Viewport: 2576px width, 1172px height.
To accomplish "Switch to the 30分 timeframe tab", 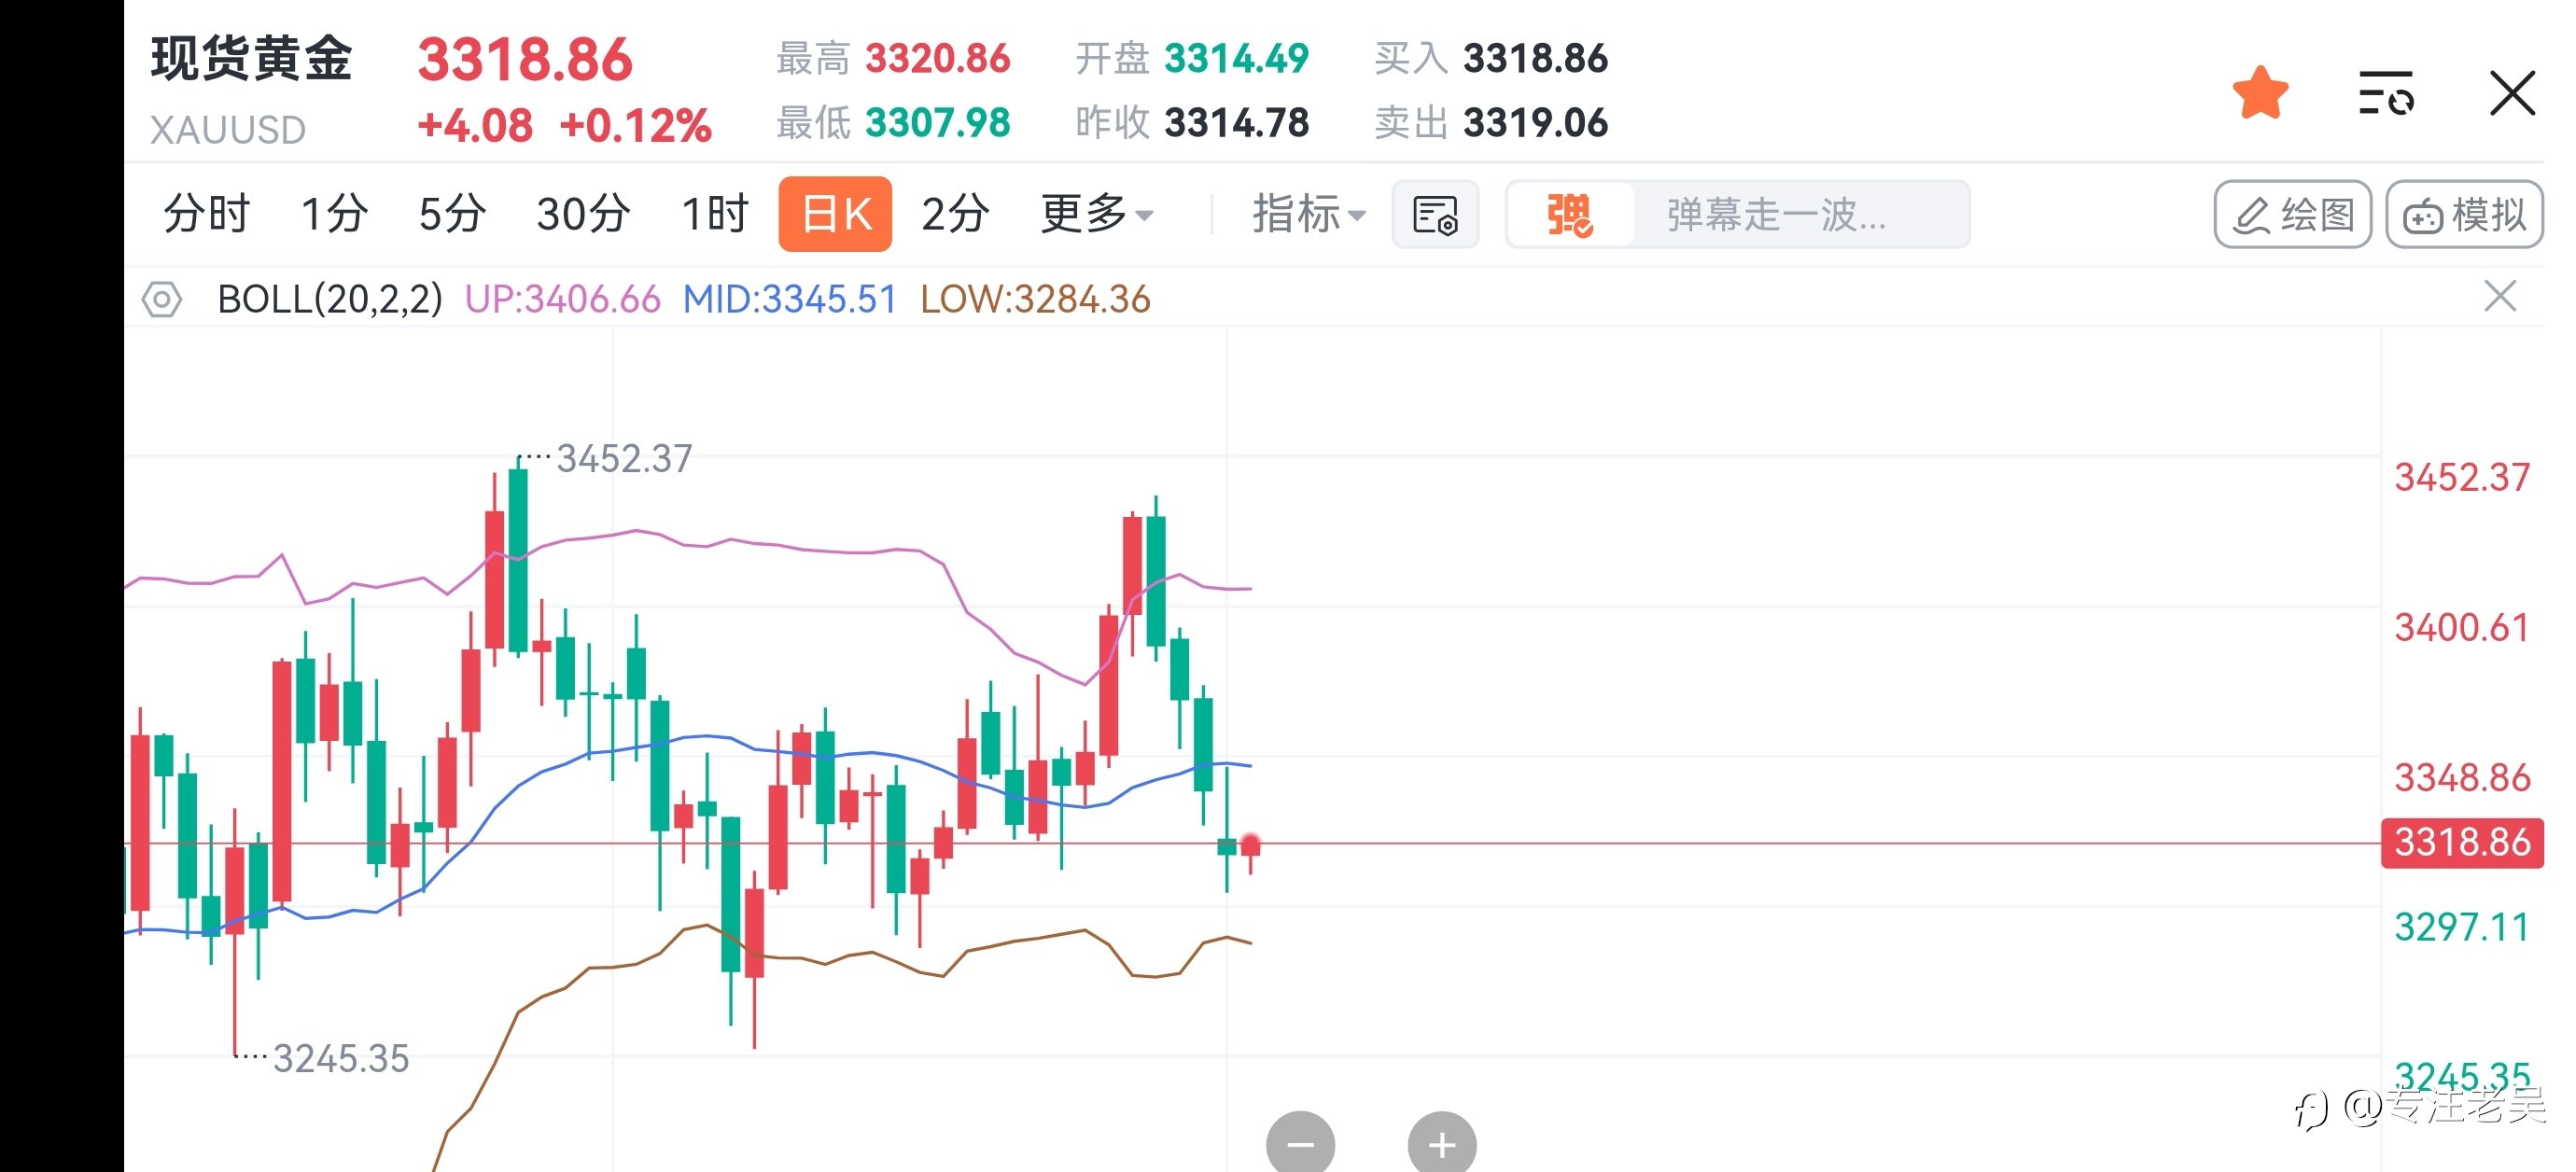I will pyautogui.click(x=583, y=214).
